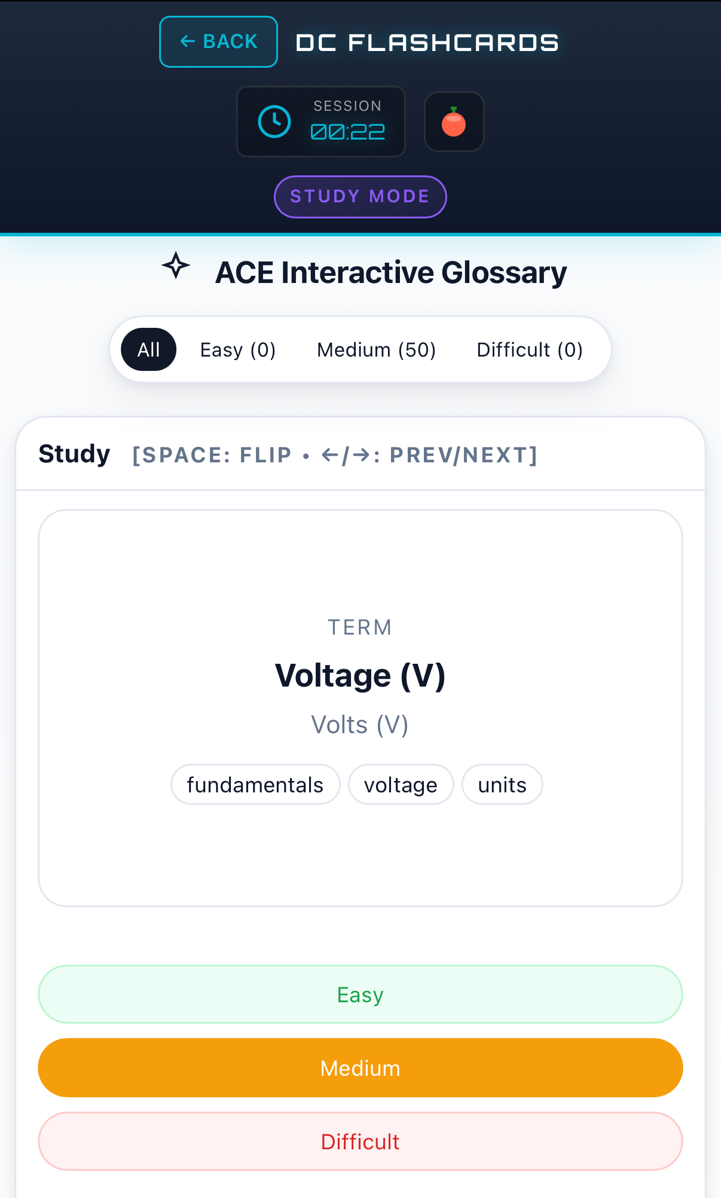The width and height of the screenshot is (721, 1198).
Task: Rate the current card as Medium
Action: tap(360, 1067)
